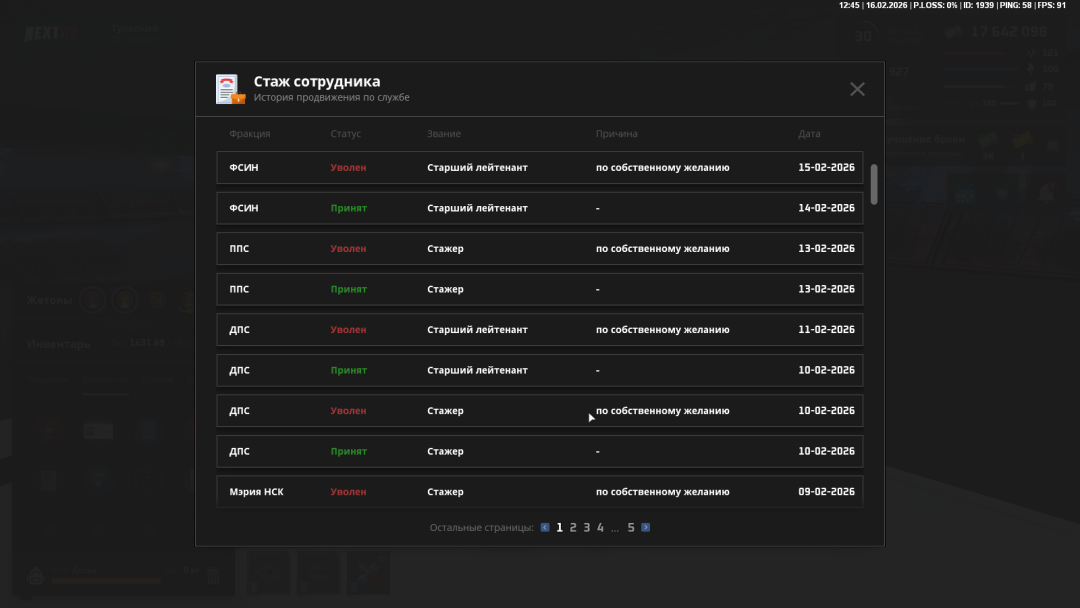Select ДПС Уволен row dated 11-02-2026
Image resolution: width=1080 pixels, height=608 pixels.
tap(539, 330)
